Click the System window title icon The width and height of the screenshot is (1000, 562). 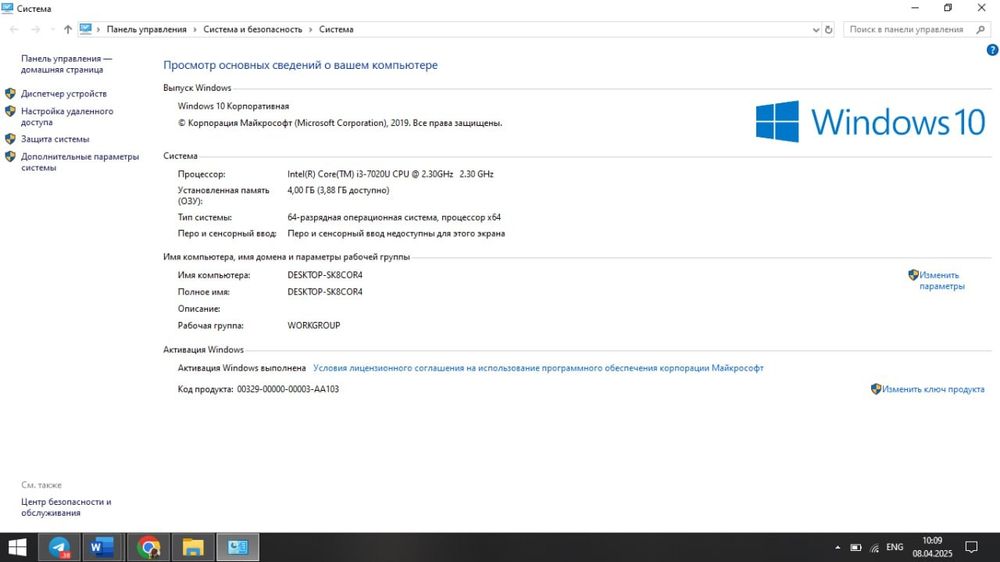[x=8, y=8]
